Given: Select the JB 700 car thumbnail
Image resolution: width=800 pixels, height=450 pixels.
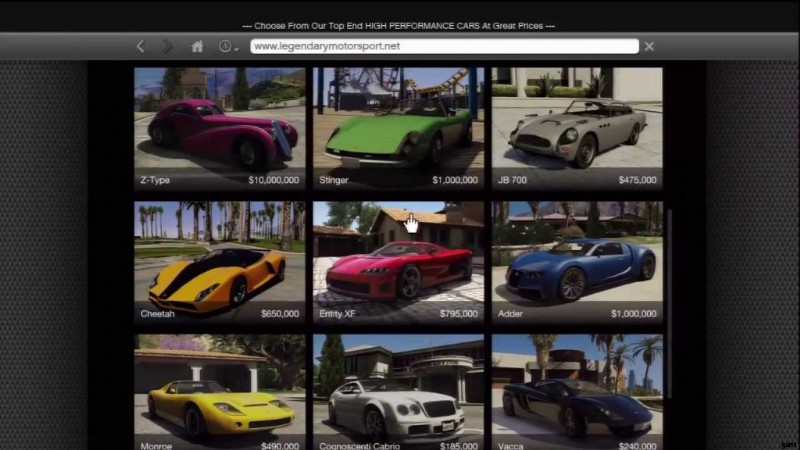Looking at the screenshot, I should pos(577,129).
